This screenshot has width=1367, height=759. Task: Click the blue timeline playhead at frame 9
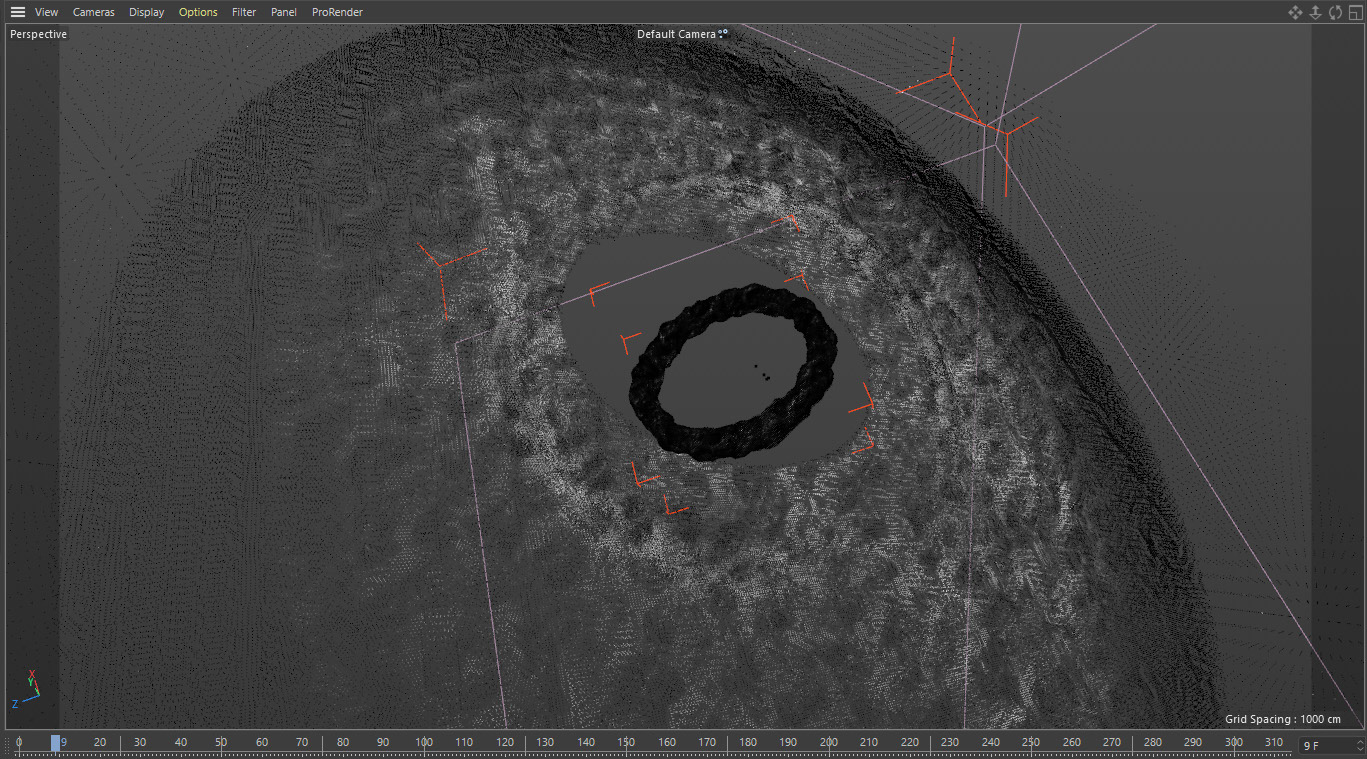(56, 743)
